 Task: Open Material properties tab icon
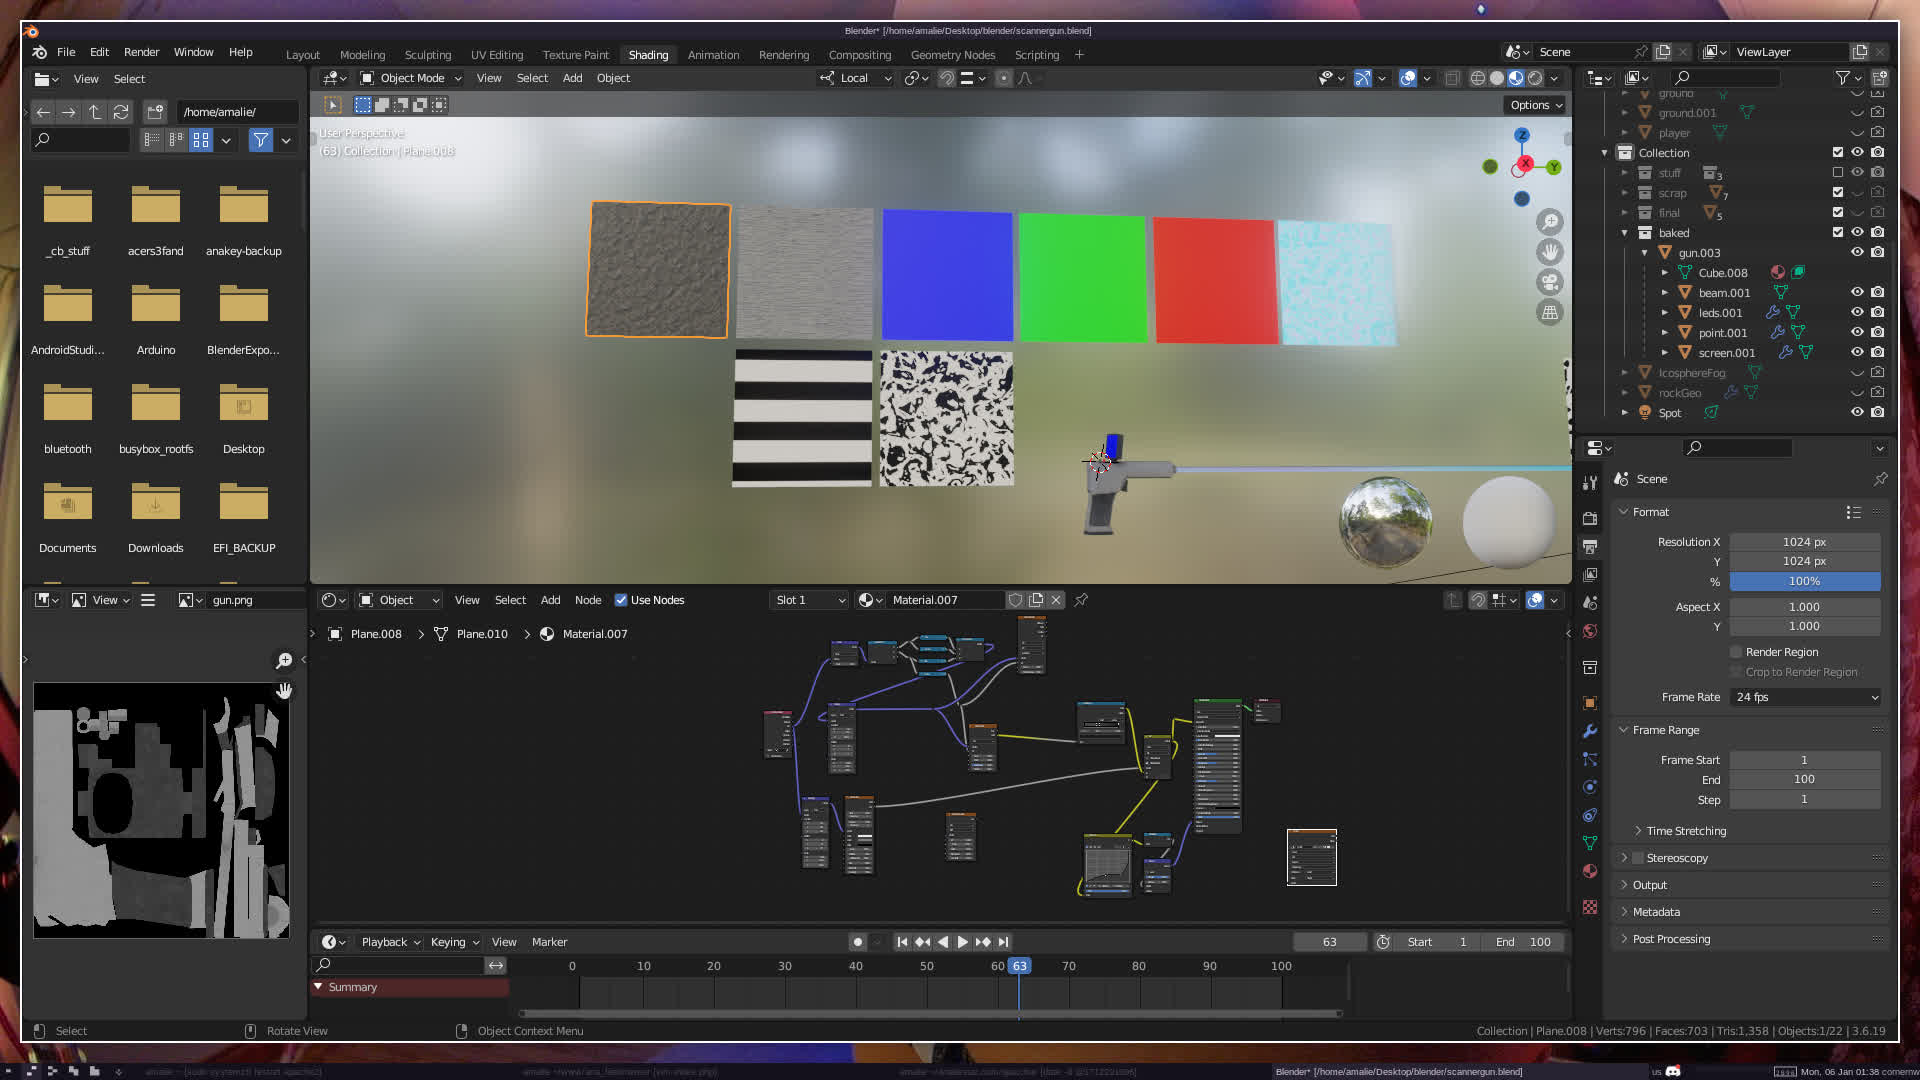coord(1590,871)
